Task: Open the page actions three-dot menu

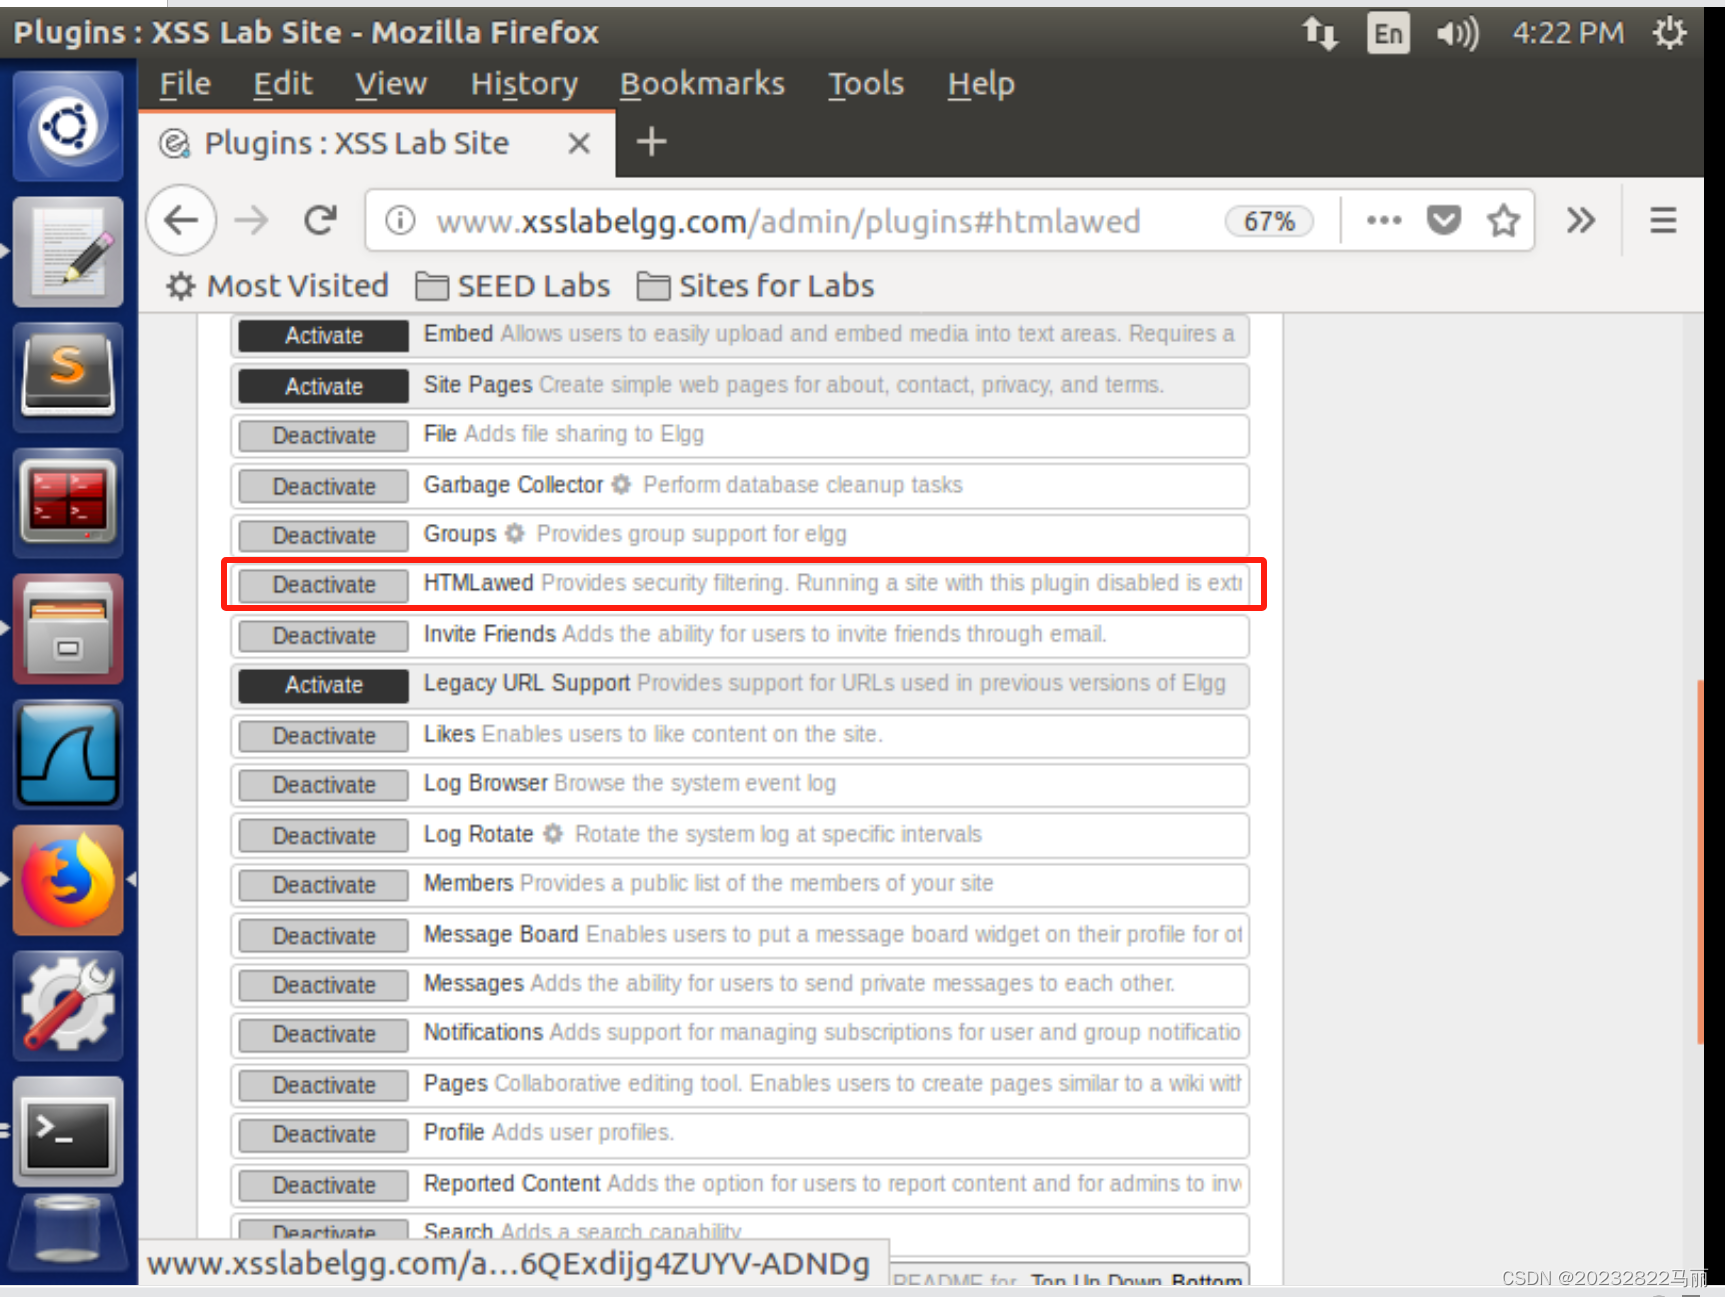Action: pyautogui.click(x=1384, y=220)
